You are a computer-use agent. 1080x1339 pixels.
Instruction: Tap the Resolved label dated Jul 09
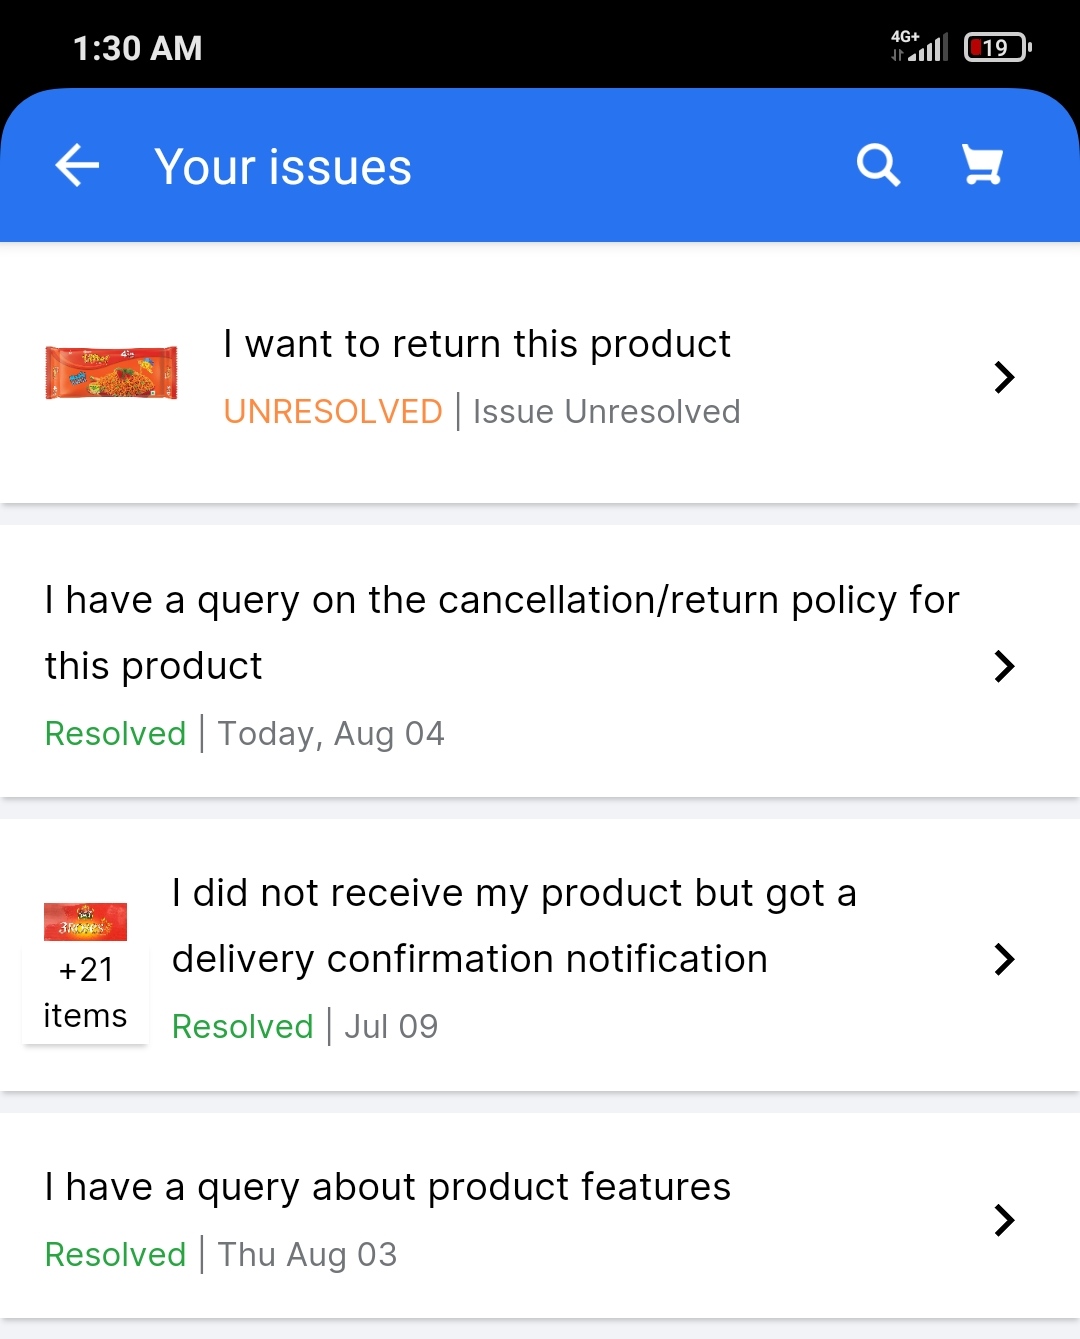[243, 1027]
